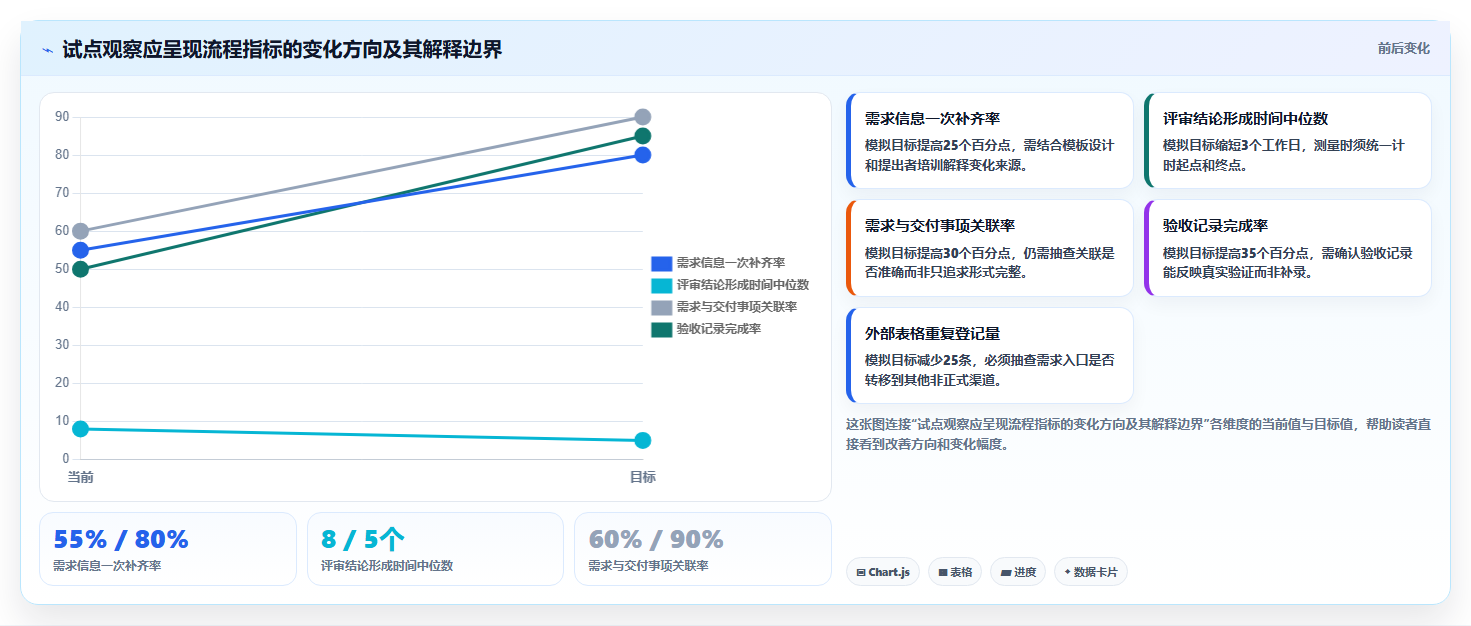Open the 外部表格重复登记量 description card

coord(989,355)
